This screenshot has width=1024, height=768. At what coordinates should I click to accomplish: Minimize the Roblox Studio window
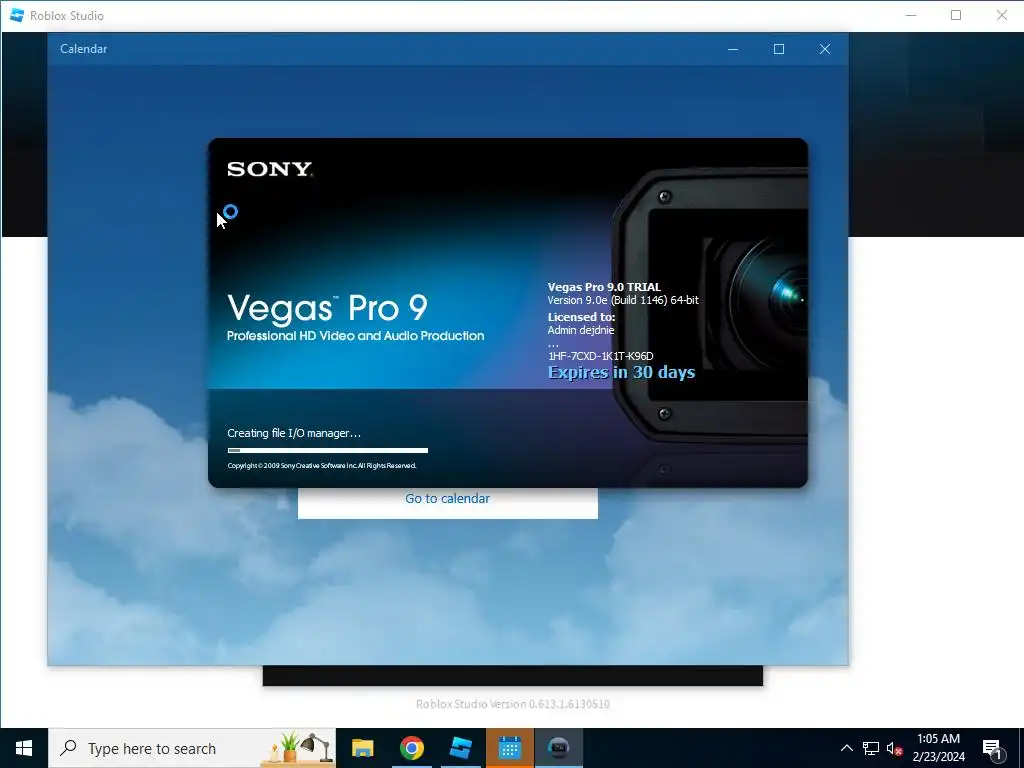pos(911,15)
